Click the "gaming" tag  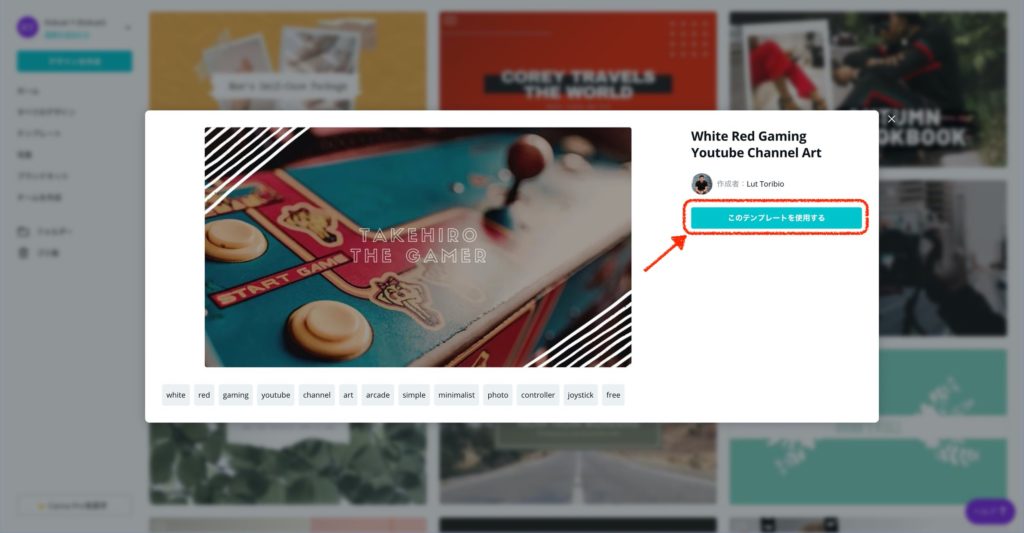click(x=236, y=395)
